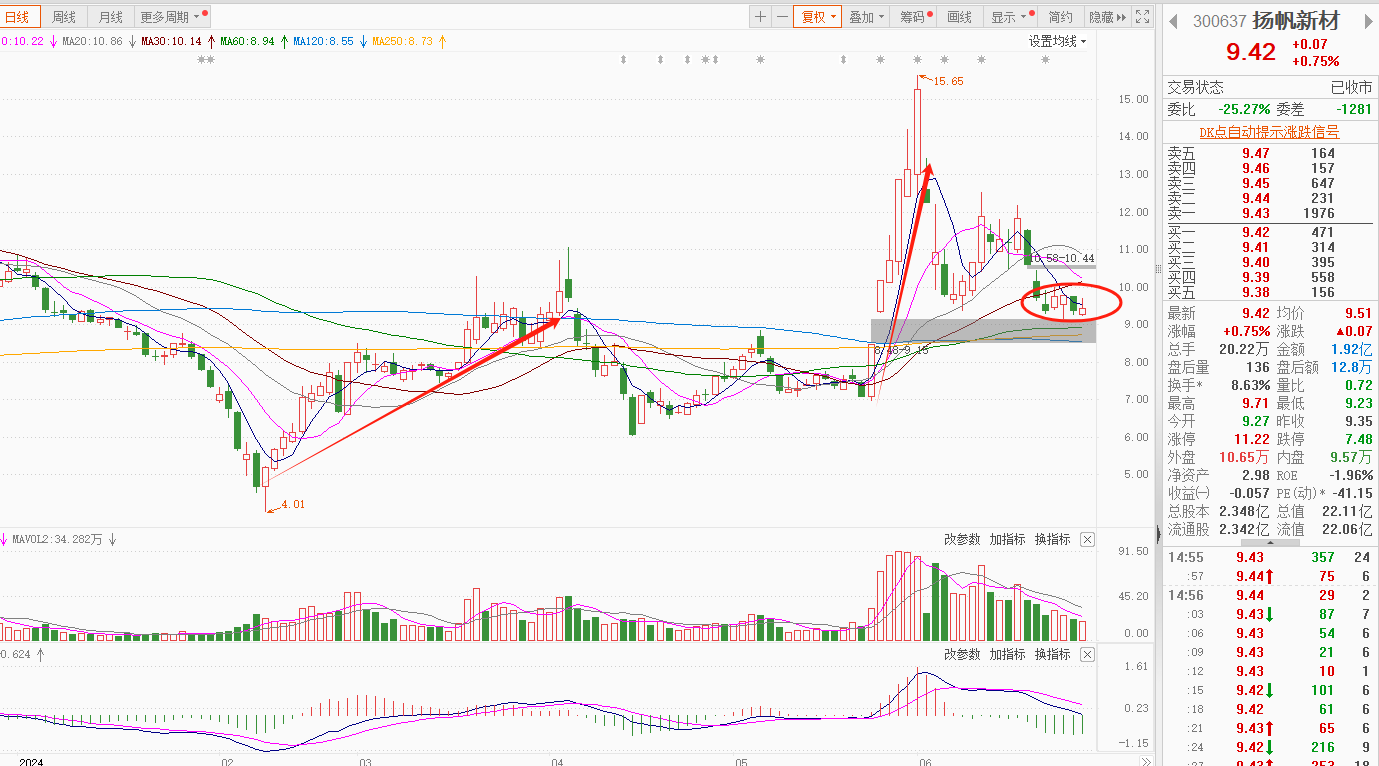Open 叠加 overlay dropdown
This screenshot has height=766, width=1379.
tap(866, 17)
